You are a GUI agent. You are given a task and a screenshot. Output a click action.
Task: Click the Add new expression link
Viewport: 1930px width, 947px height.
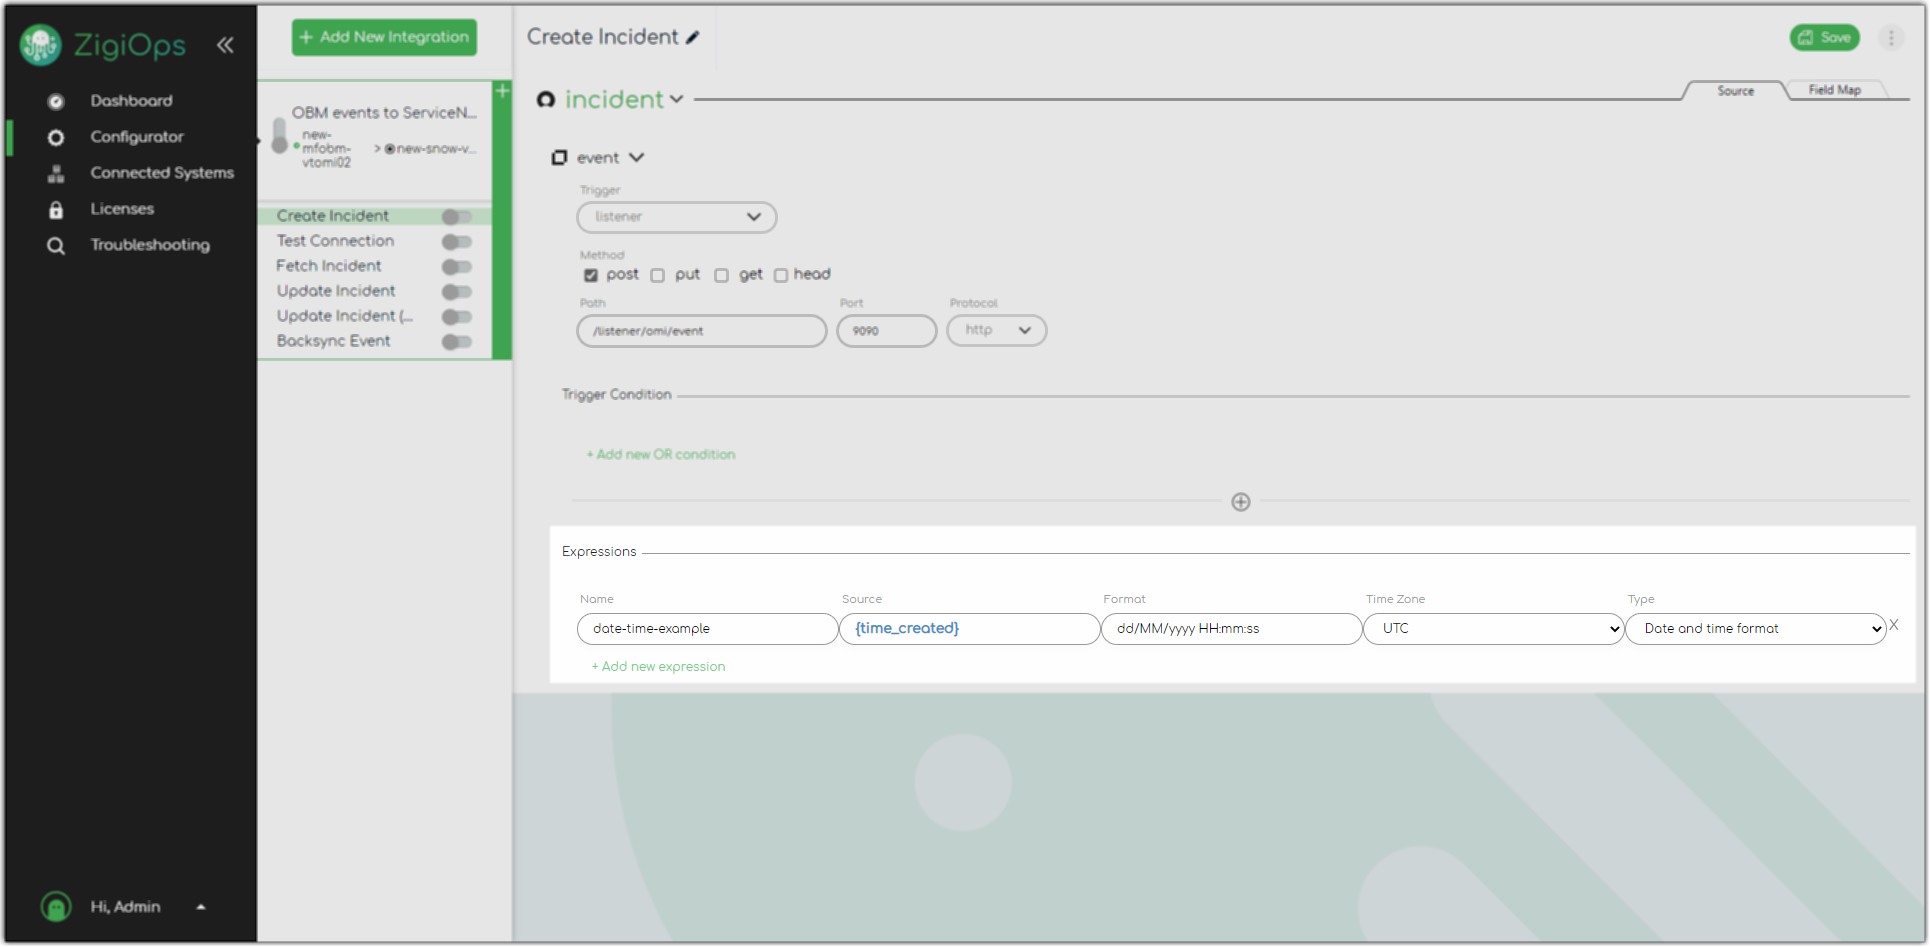(x=659, y=667)
